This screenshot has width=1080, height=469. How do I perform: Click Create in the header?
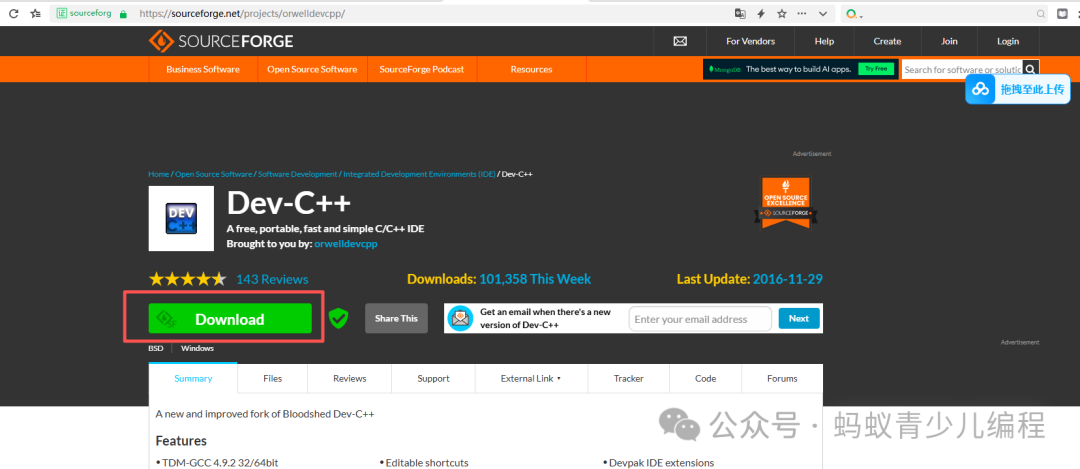point(887,41)
